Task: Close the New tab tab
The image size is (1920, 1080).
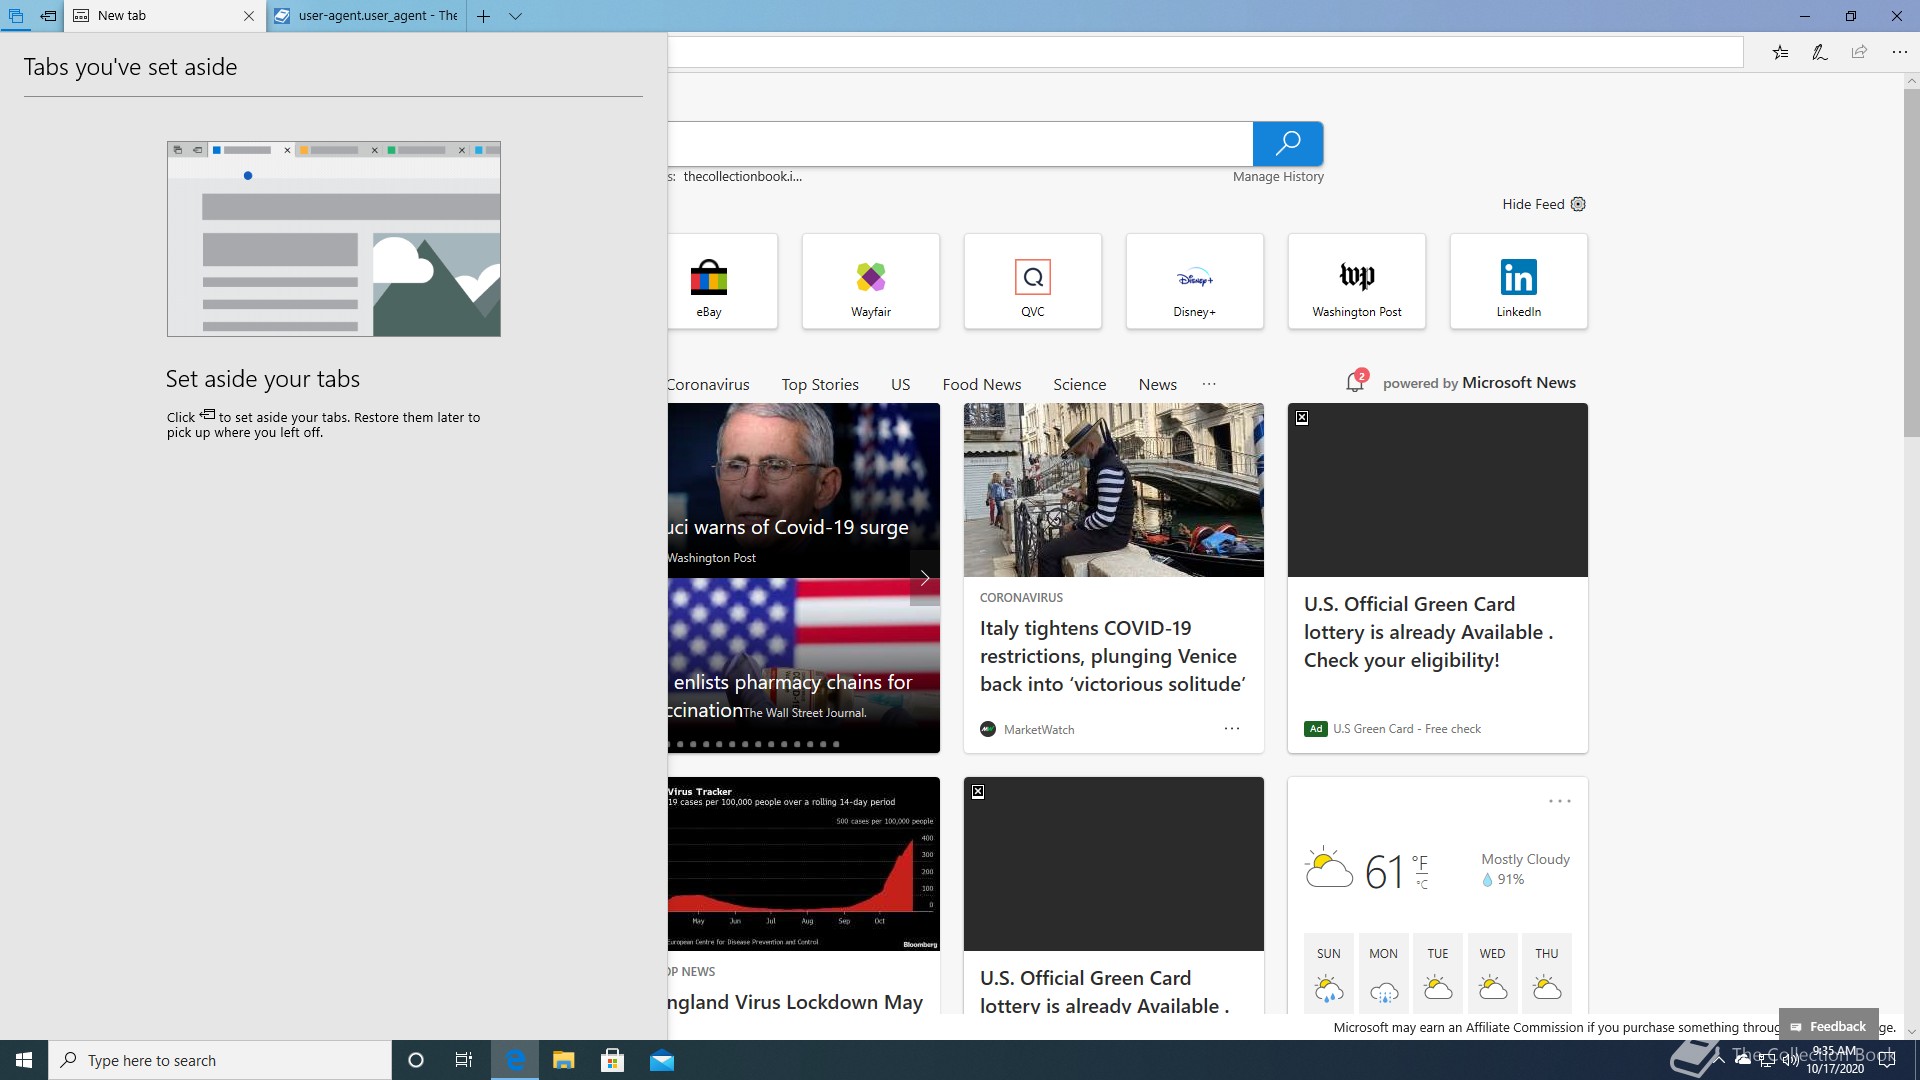Action: coord(249,16)
